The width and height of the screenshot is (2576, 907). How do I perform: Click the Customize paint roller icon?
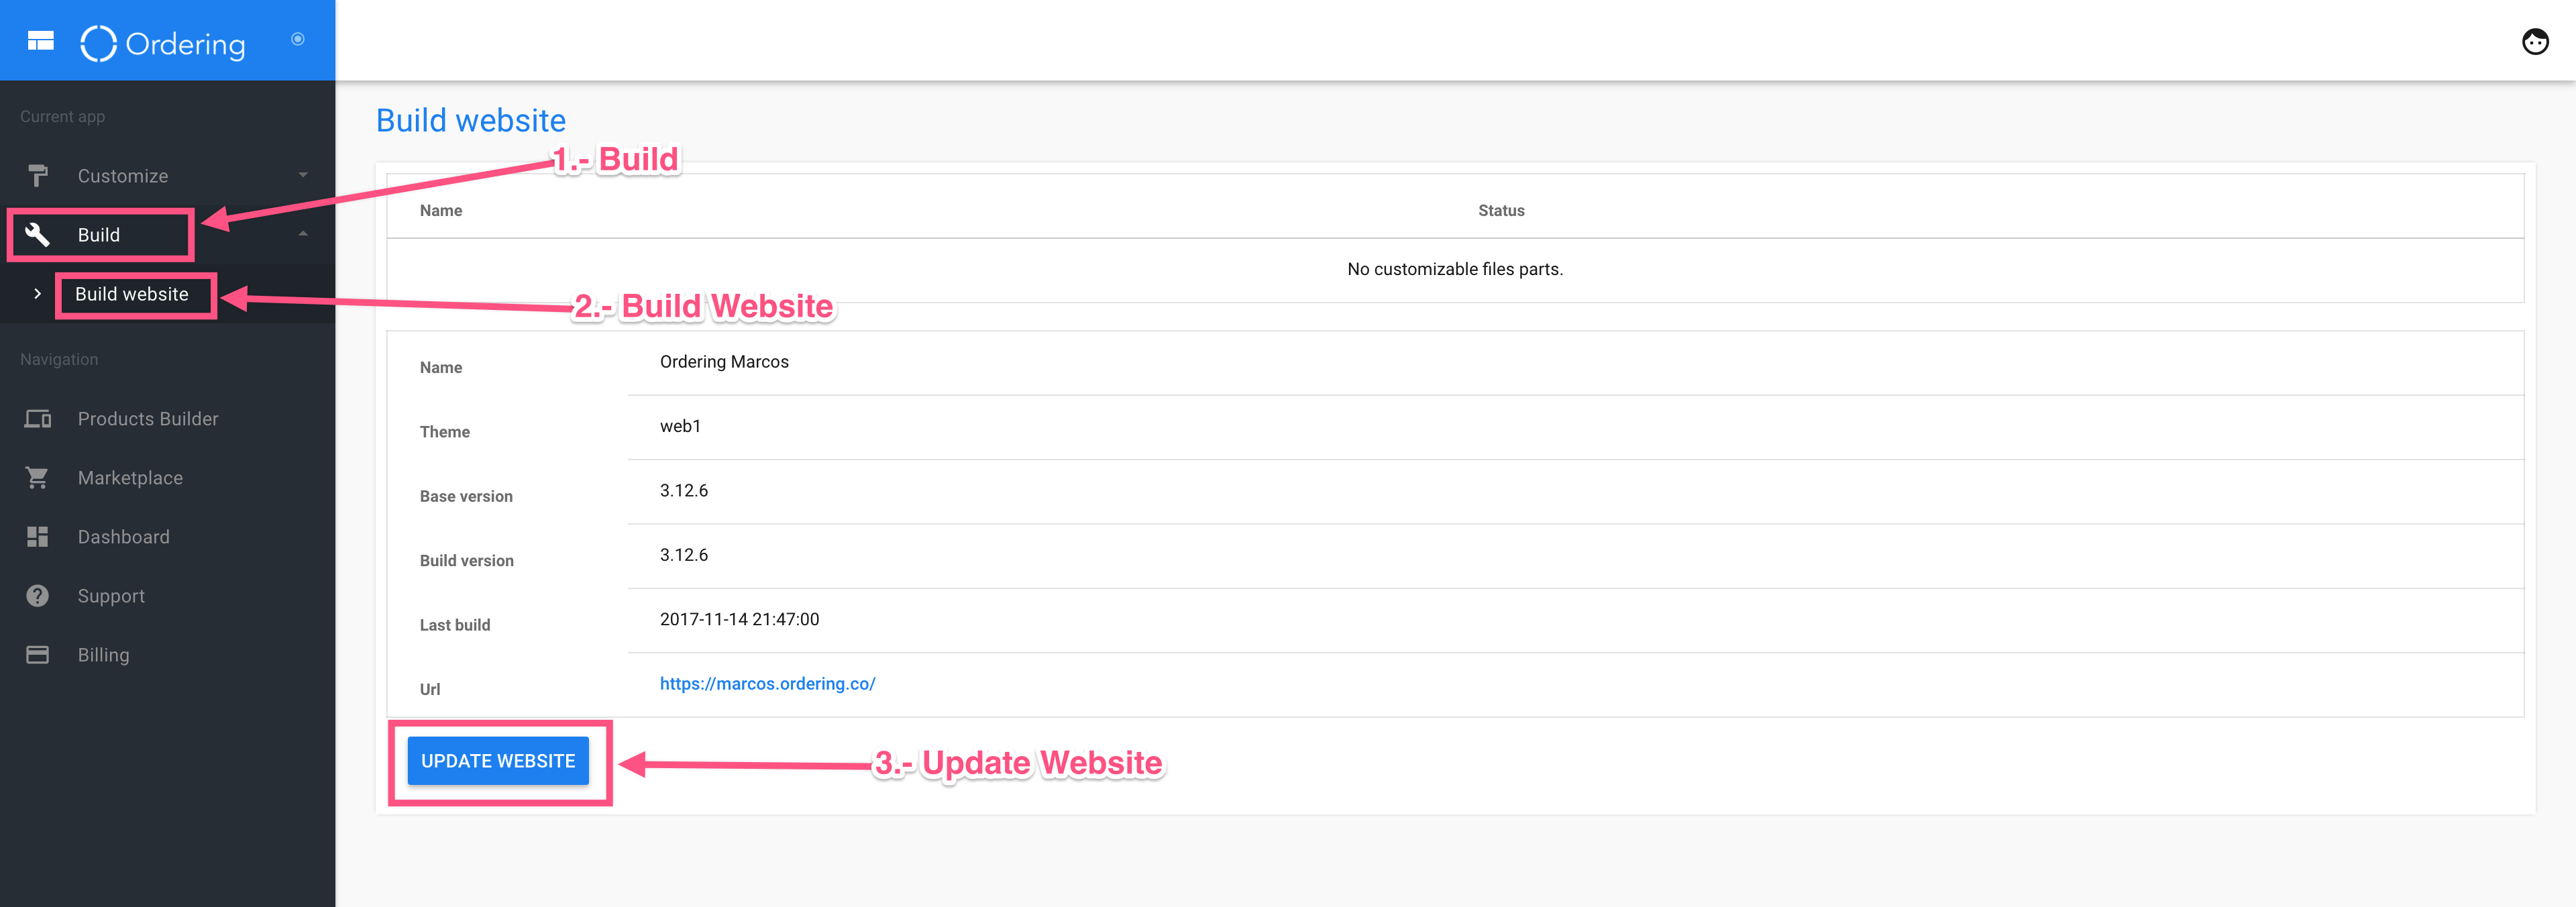[x=38, y=176]
